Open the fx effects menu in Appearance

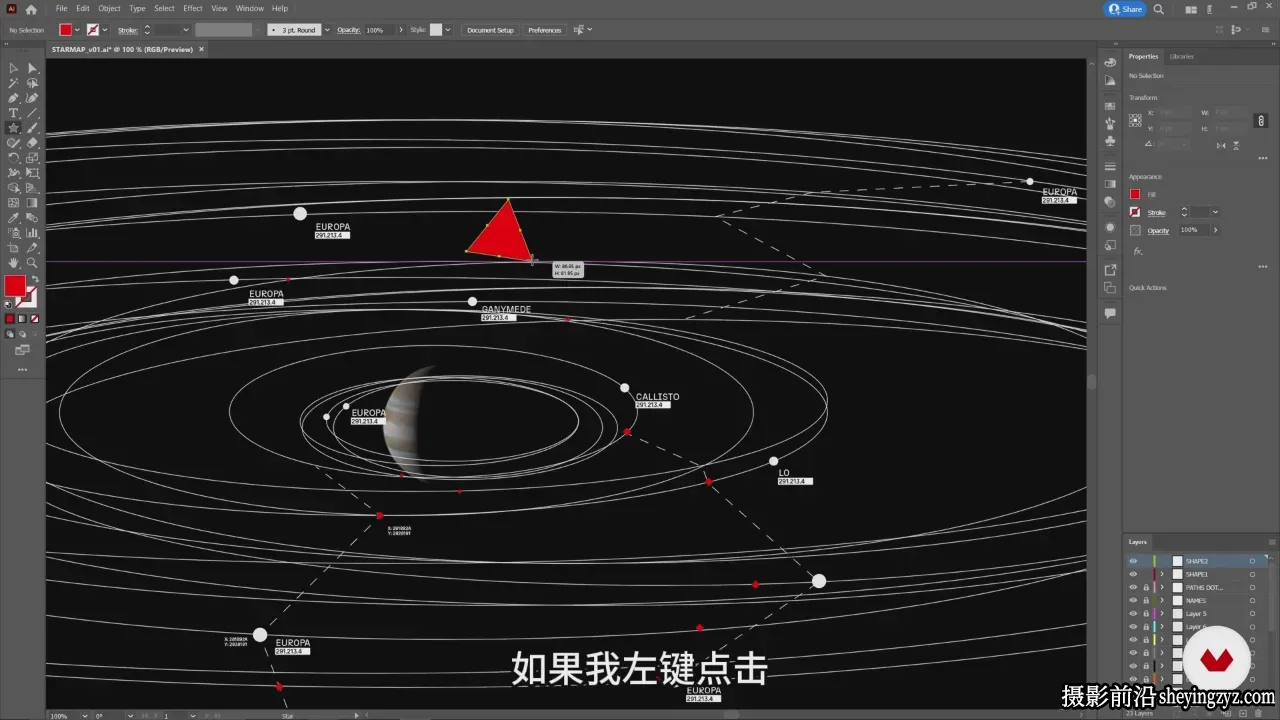point(1138,252)
